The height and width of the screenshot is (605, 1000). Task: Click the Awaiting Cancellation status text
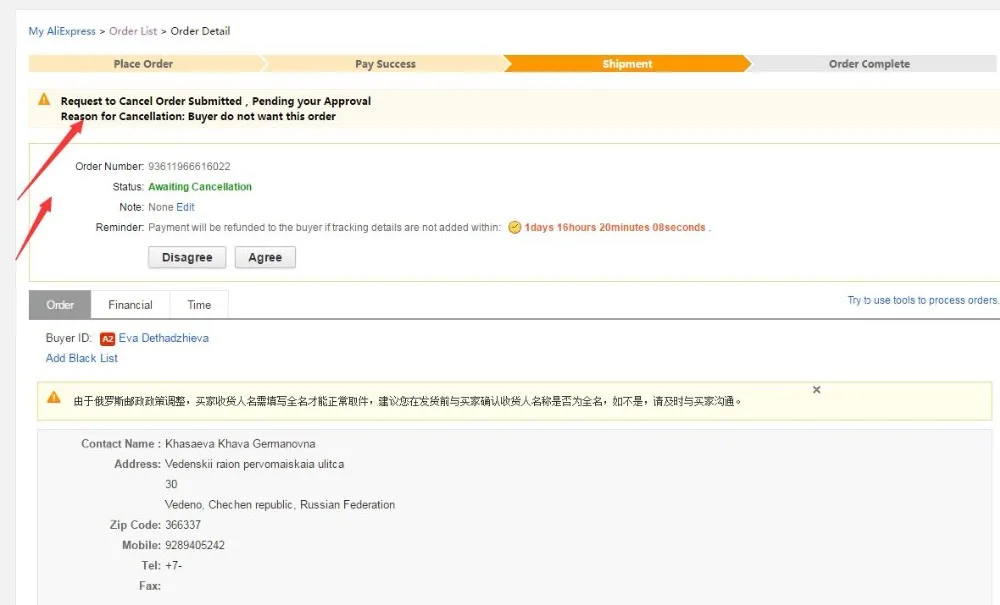200,187
